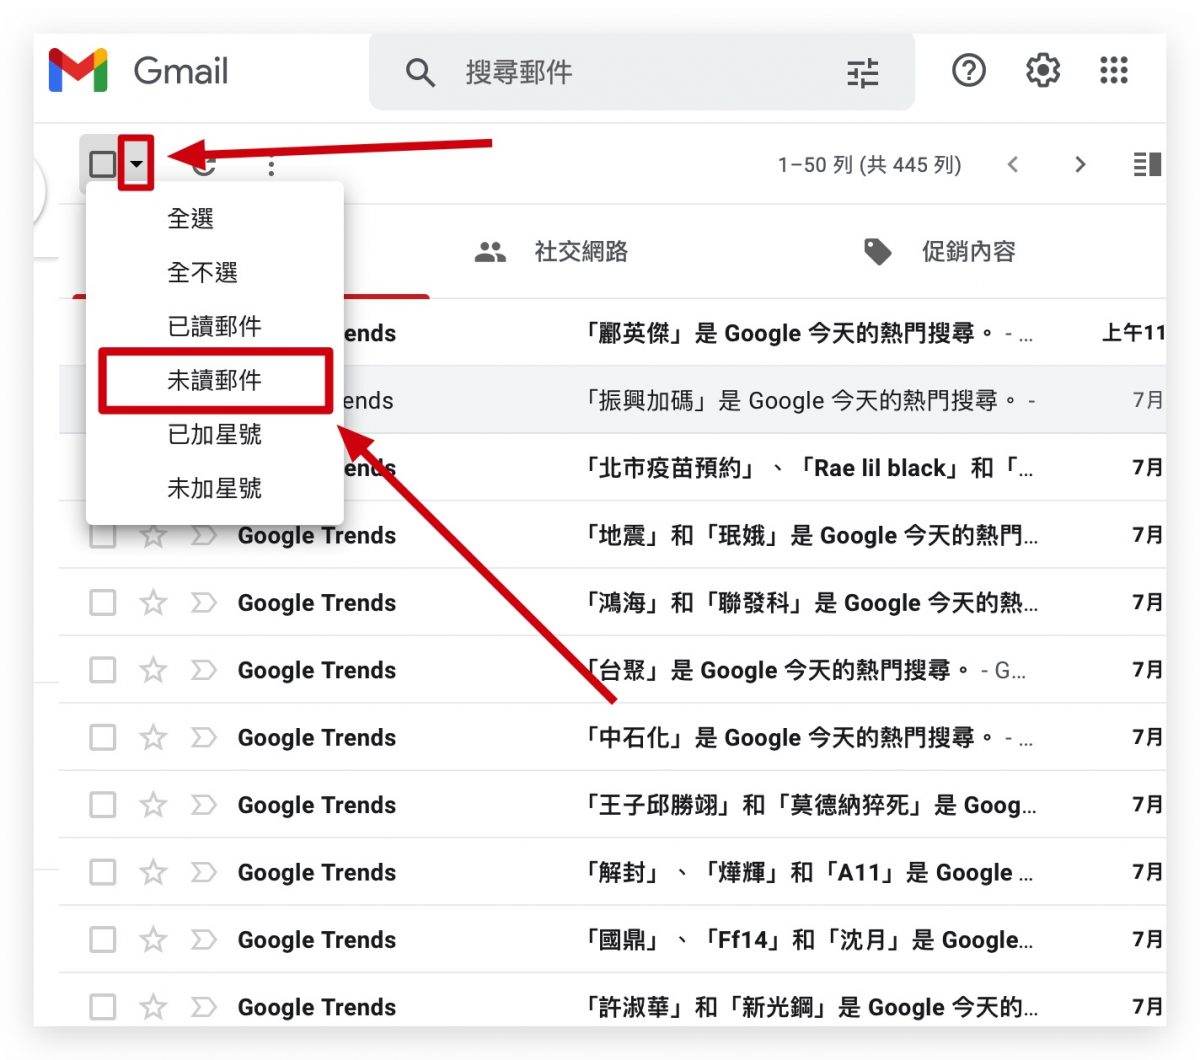Click the 搜尋郵件 search field
The height and width of the screenshot is (1060, 1200).
[642, 72]
